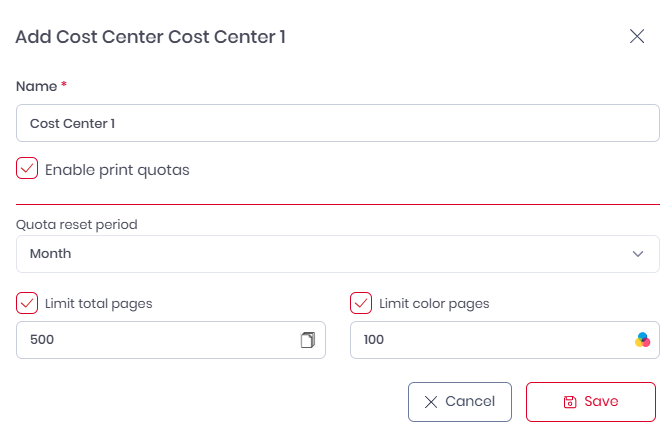
Task: Click the Save button label
Action: tap(601, 401)
